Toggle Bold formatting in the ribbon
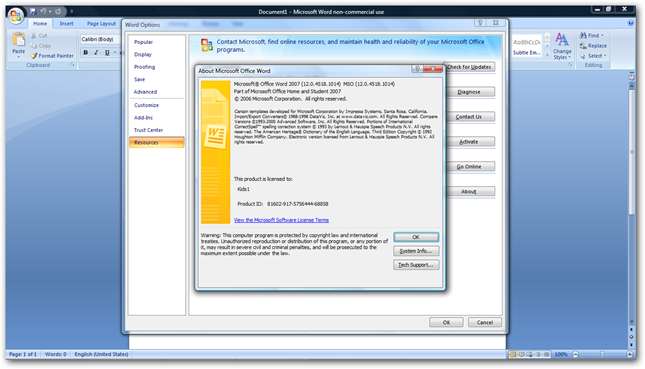 pyautogui.click(x=86, y=52)
